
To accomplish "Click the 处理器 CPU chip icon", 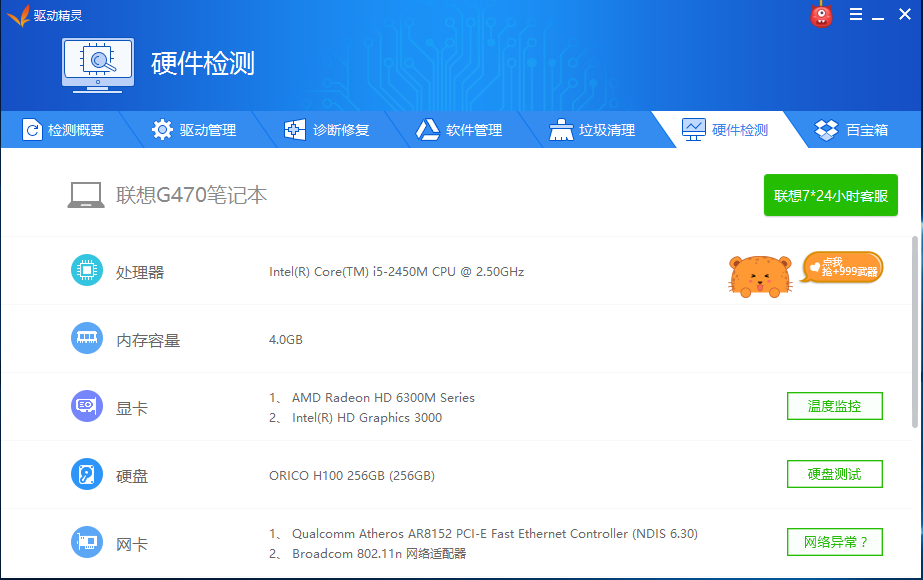I will 87,270.
